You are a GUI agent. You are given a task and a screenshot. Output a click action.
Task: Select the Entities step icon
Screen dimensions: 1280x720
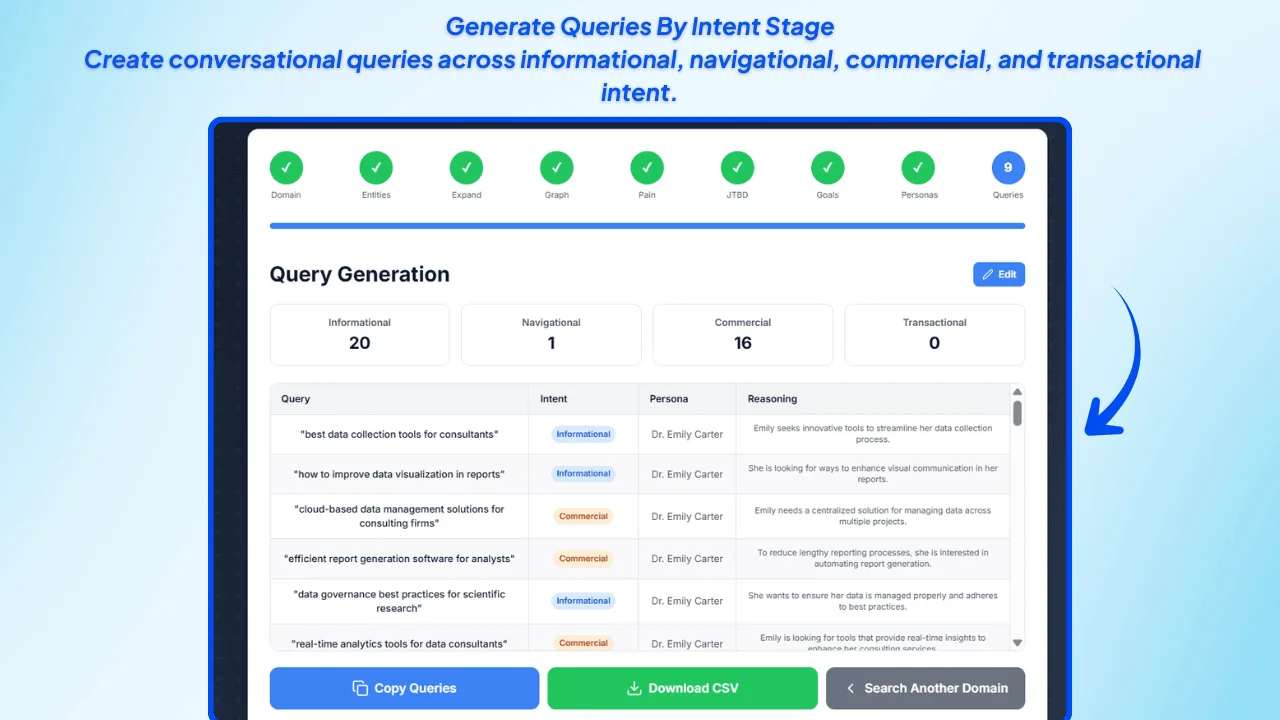(x=376, y=167)
